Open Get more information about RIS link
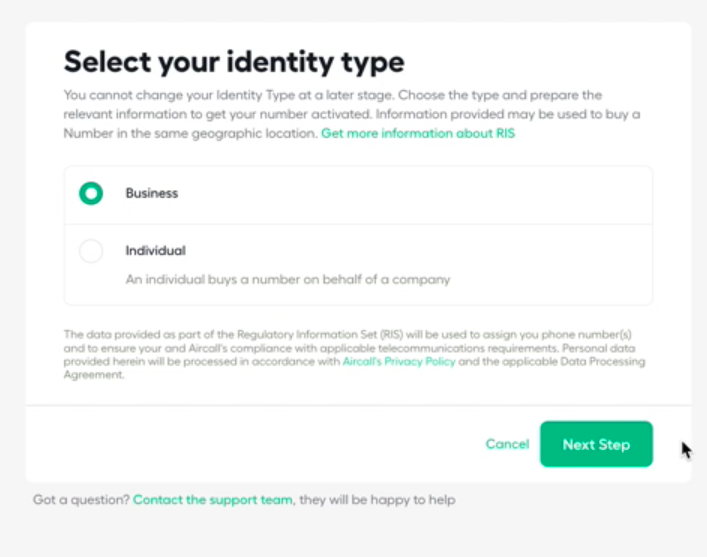This screenshot has height=557, width=707. (x=418, y=133)
